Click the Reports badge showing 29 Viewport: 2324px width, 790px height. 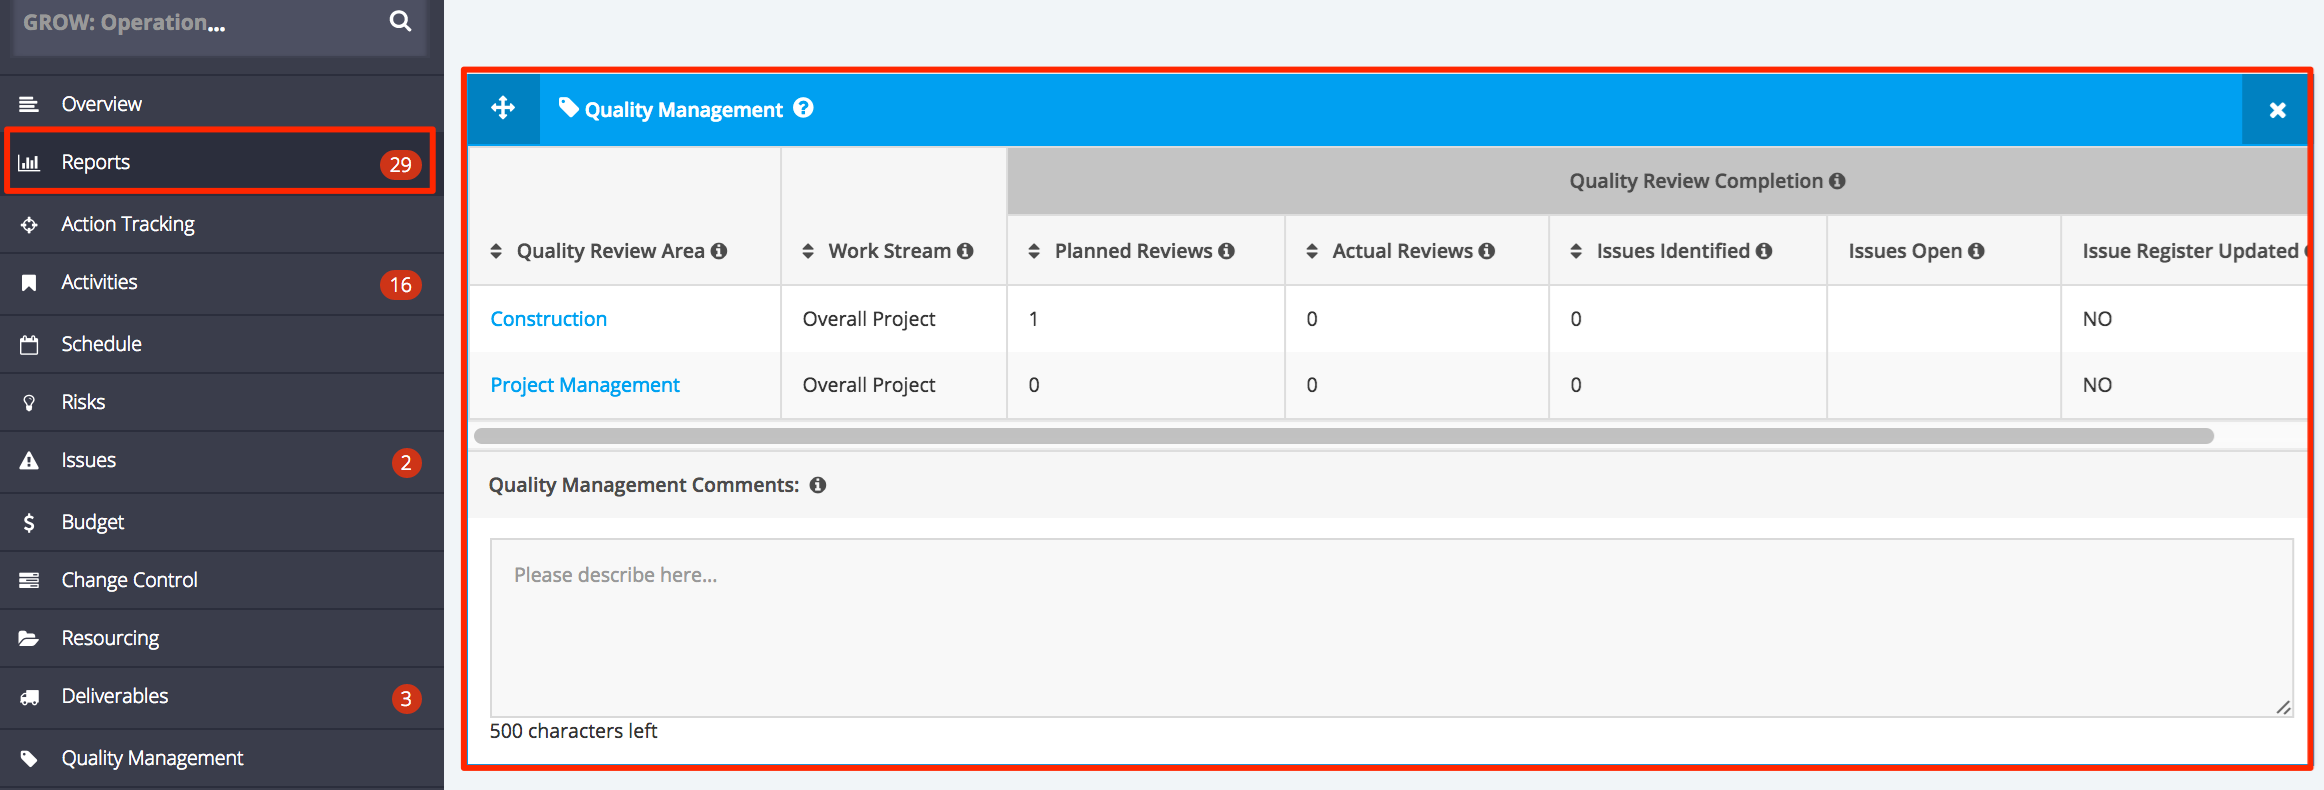(x=400, y=164)
